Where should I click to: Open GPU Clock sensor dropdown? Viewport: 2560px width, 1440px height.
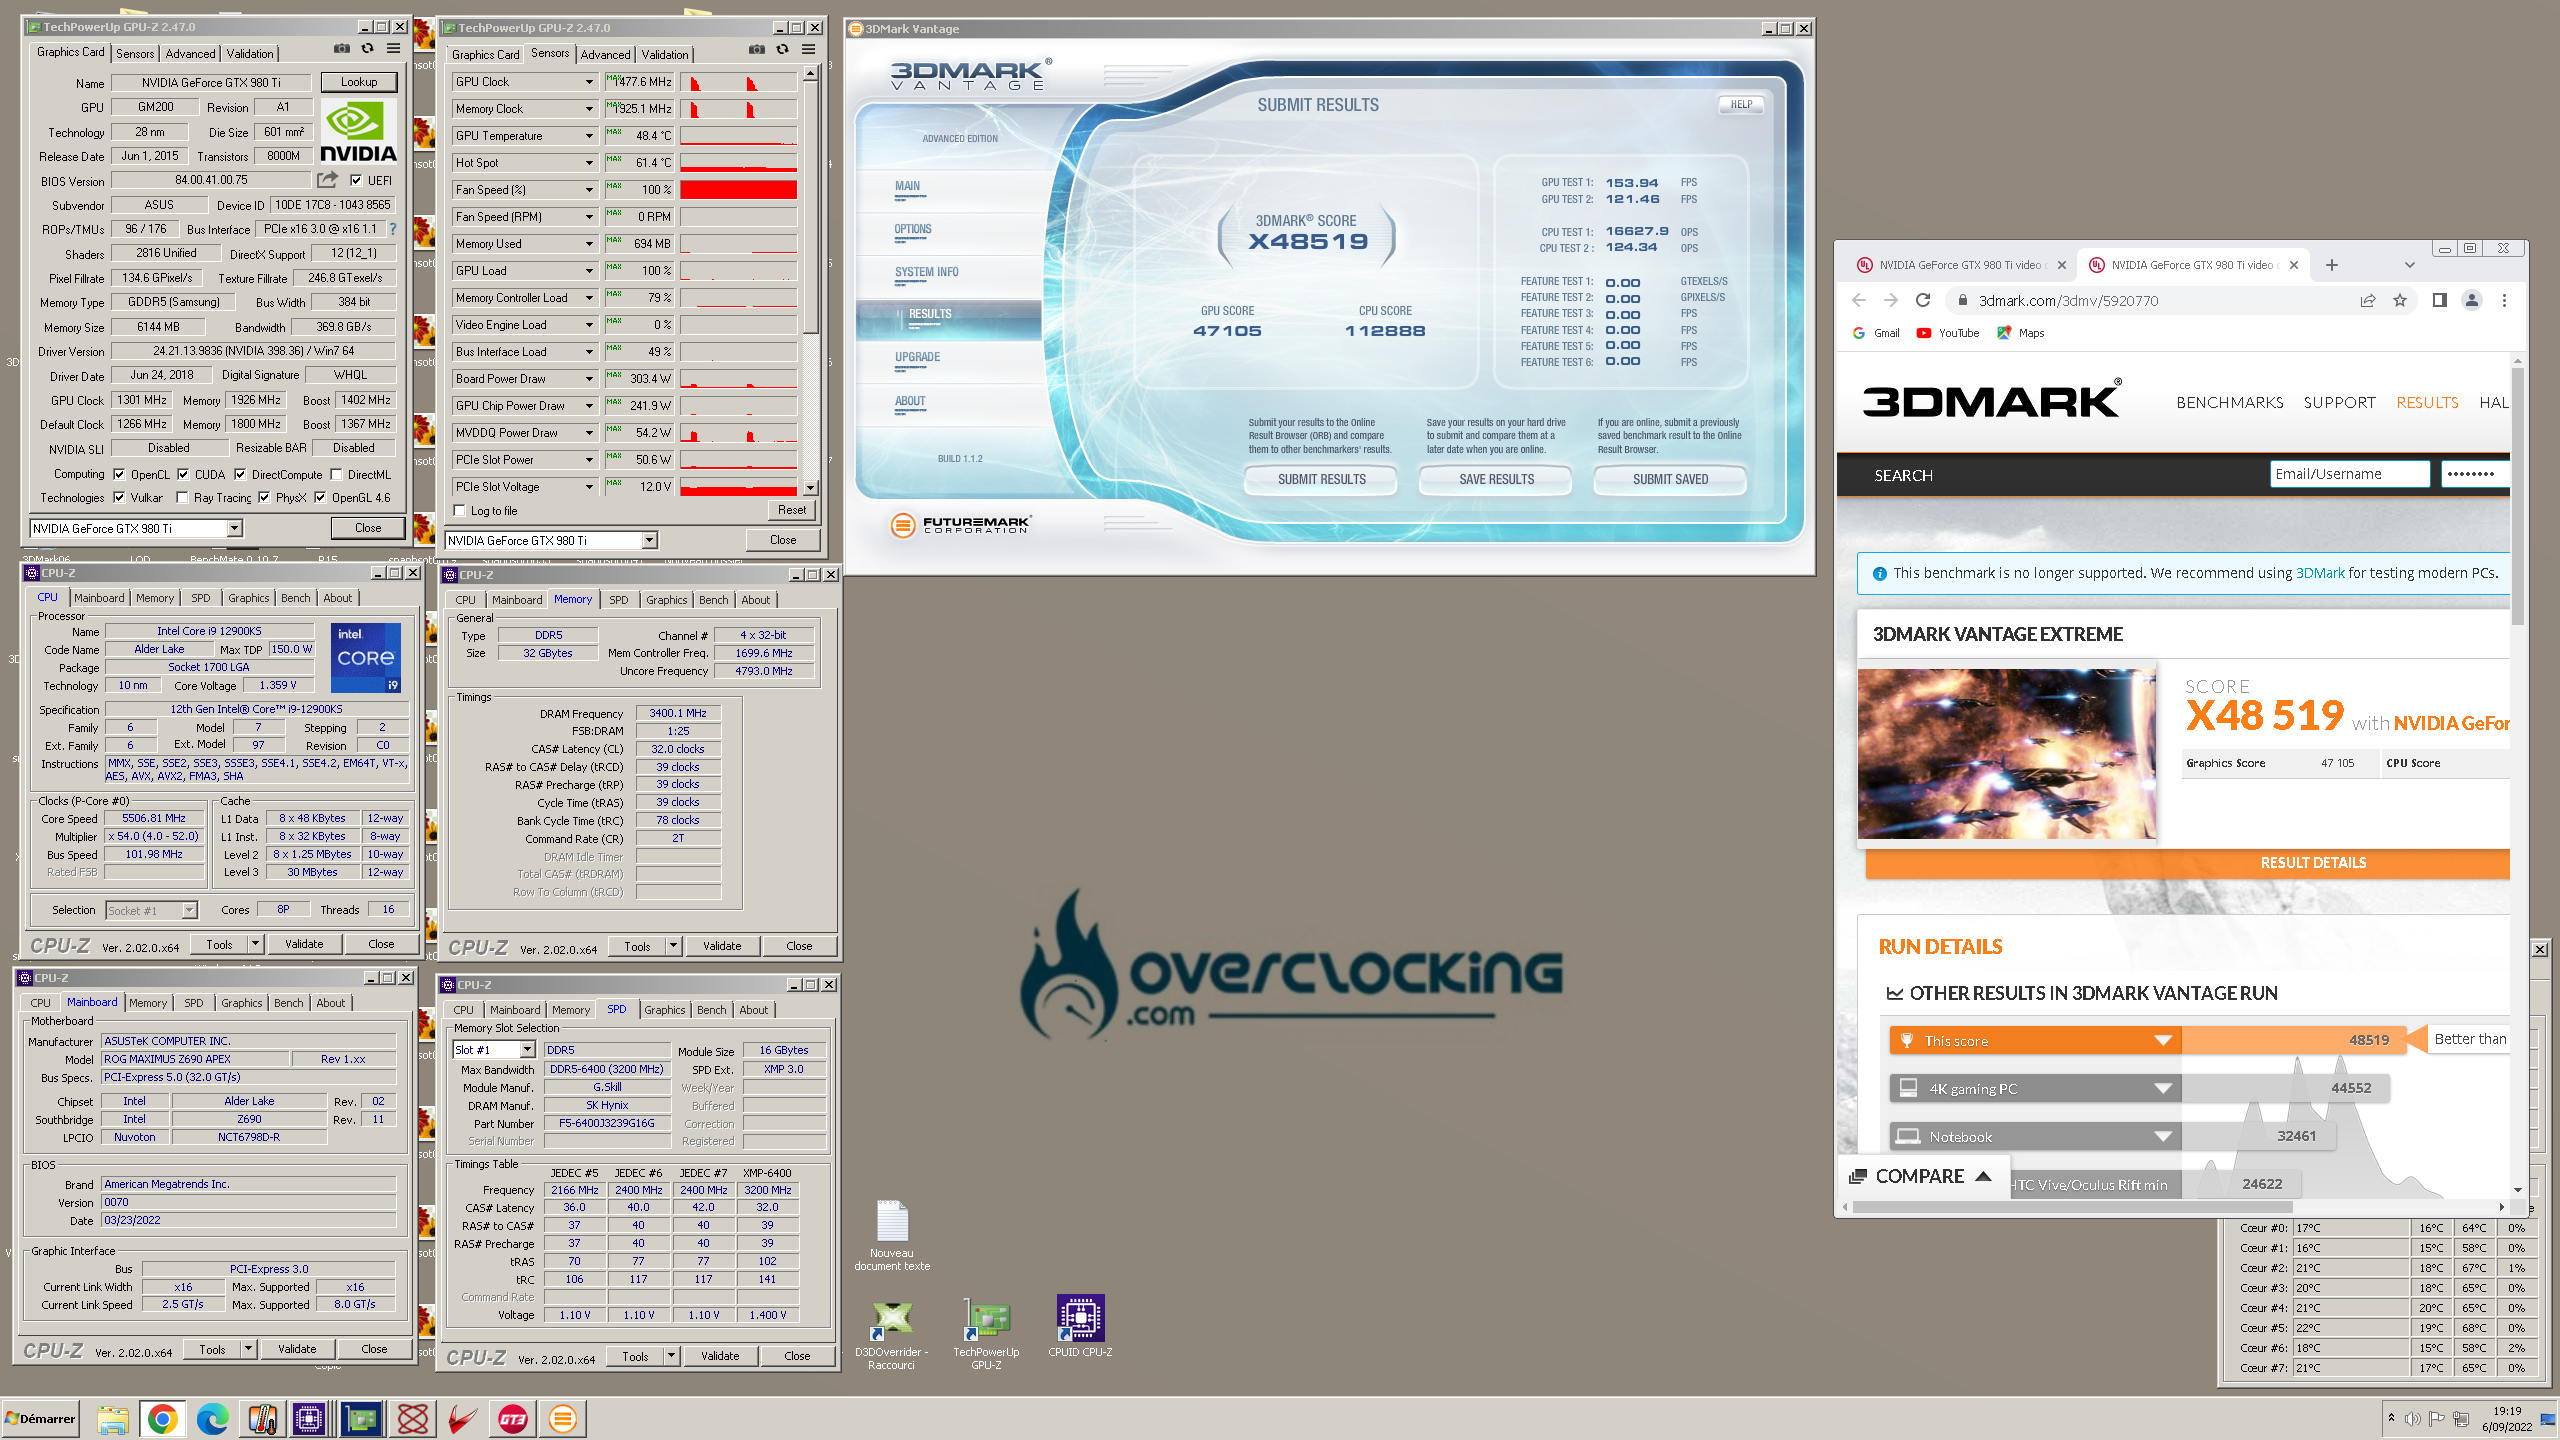click(589, 82)
